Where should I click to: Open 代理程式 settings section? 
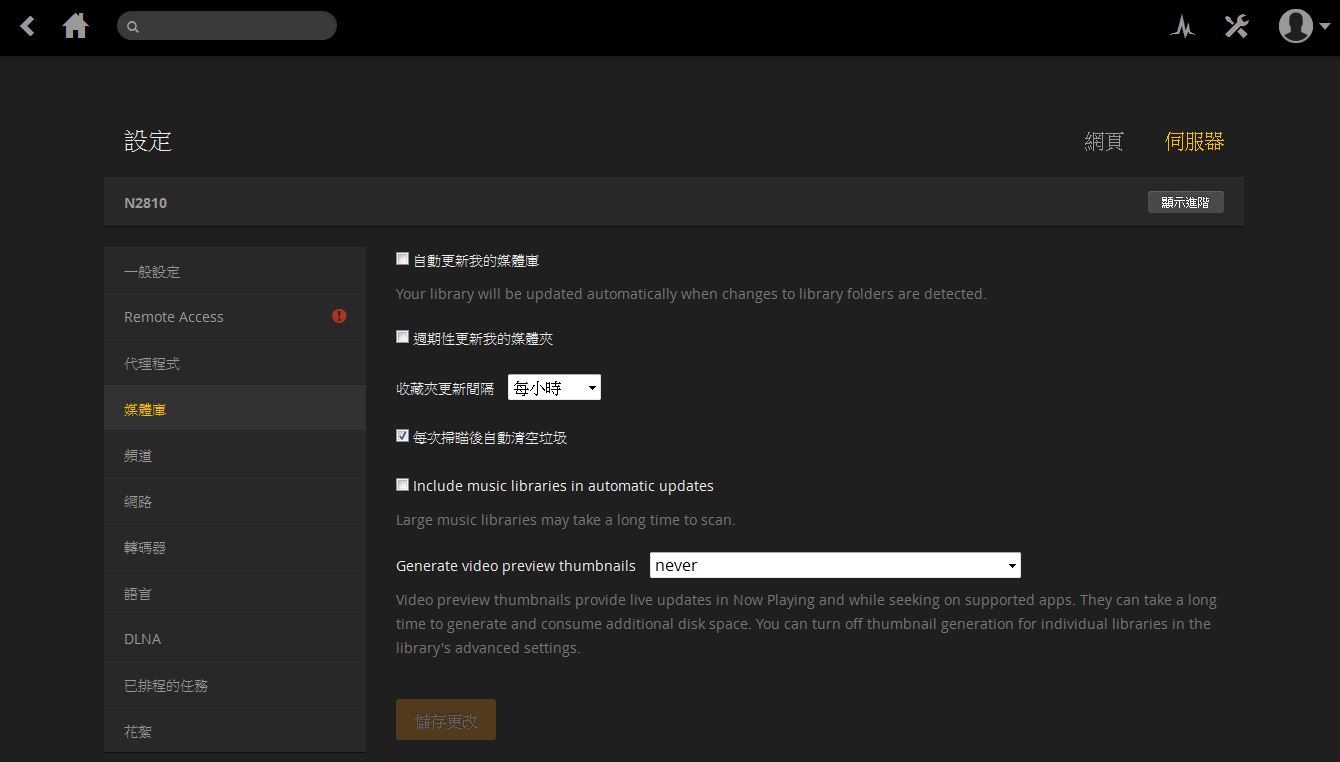235,363
